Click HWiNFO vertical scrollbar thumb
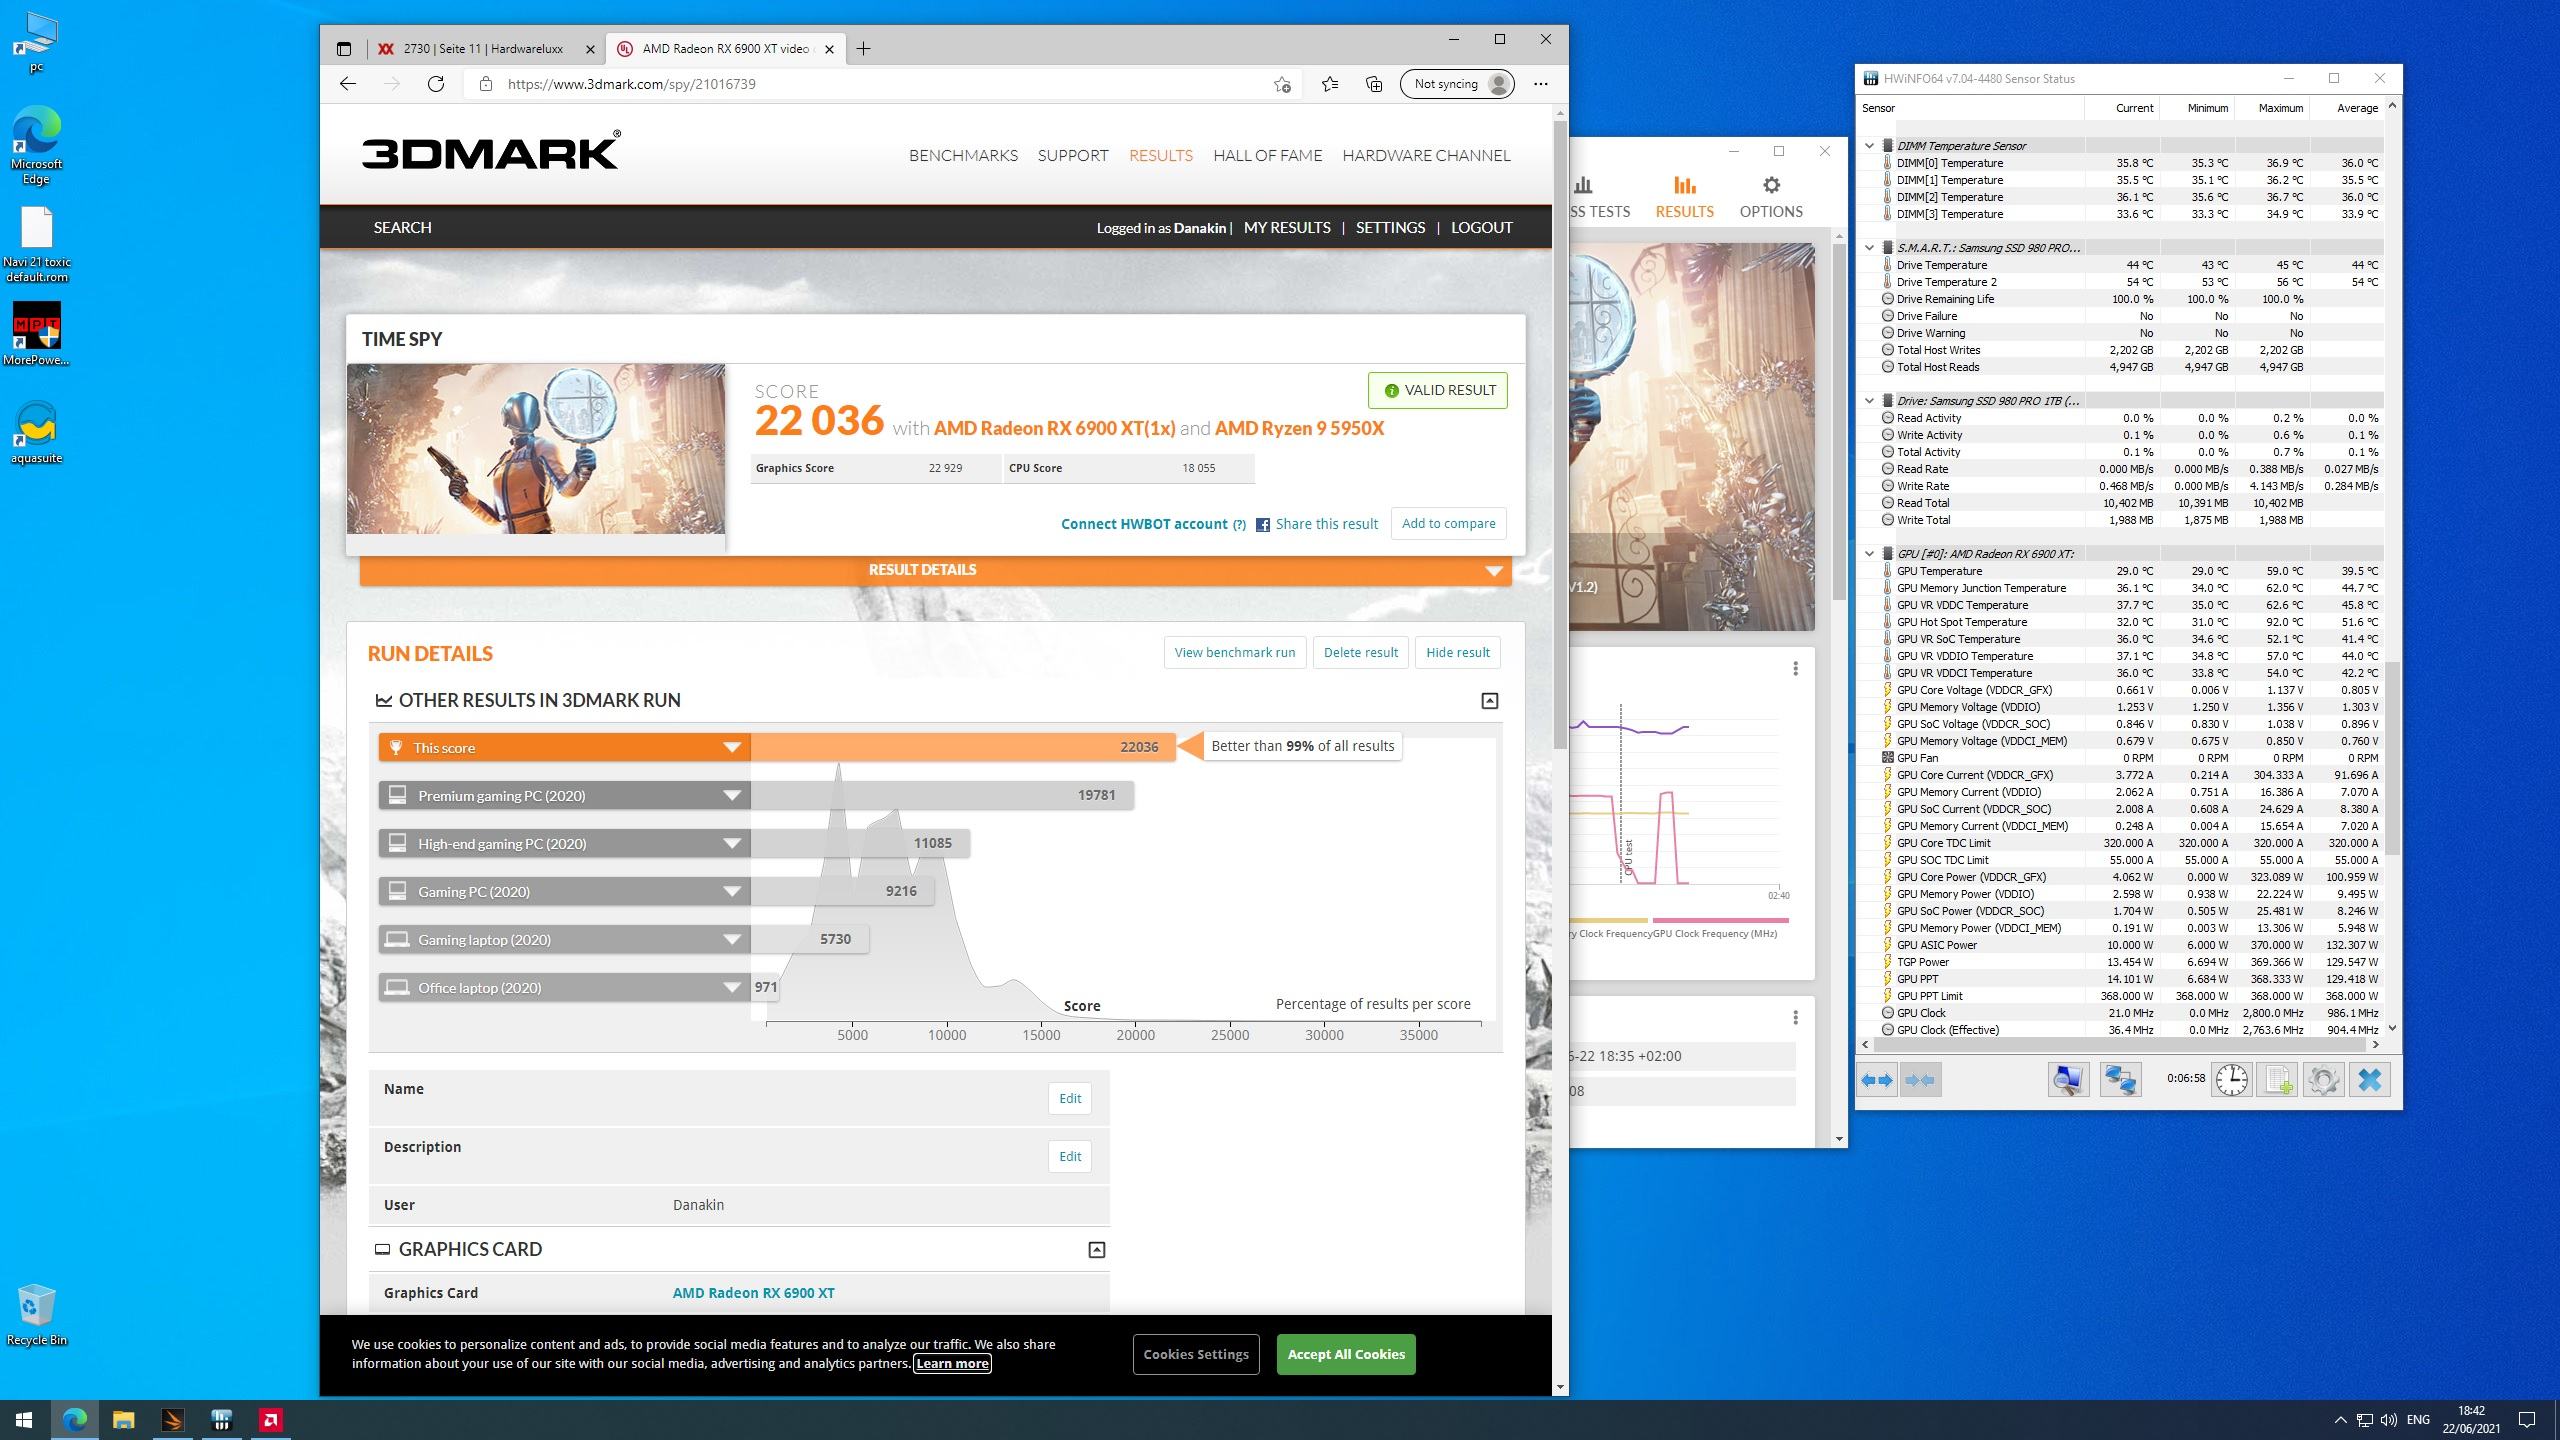Viewport: 2560px width, 1440px height. pyautogui.click(x=2392, y=758)
